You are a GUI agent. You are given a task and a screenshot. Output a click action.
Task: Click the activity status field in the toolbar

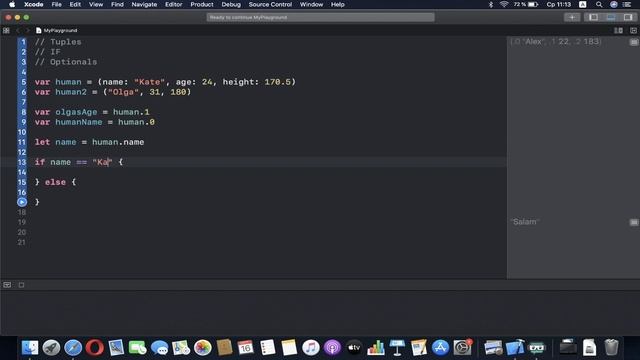pyautogui.click(x=320, y=17)
